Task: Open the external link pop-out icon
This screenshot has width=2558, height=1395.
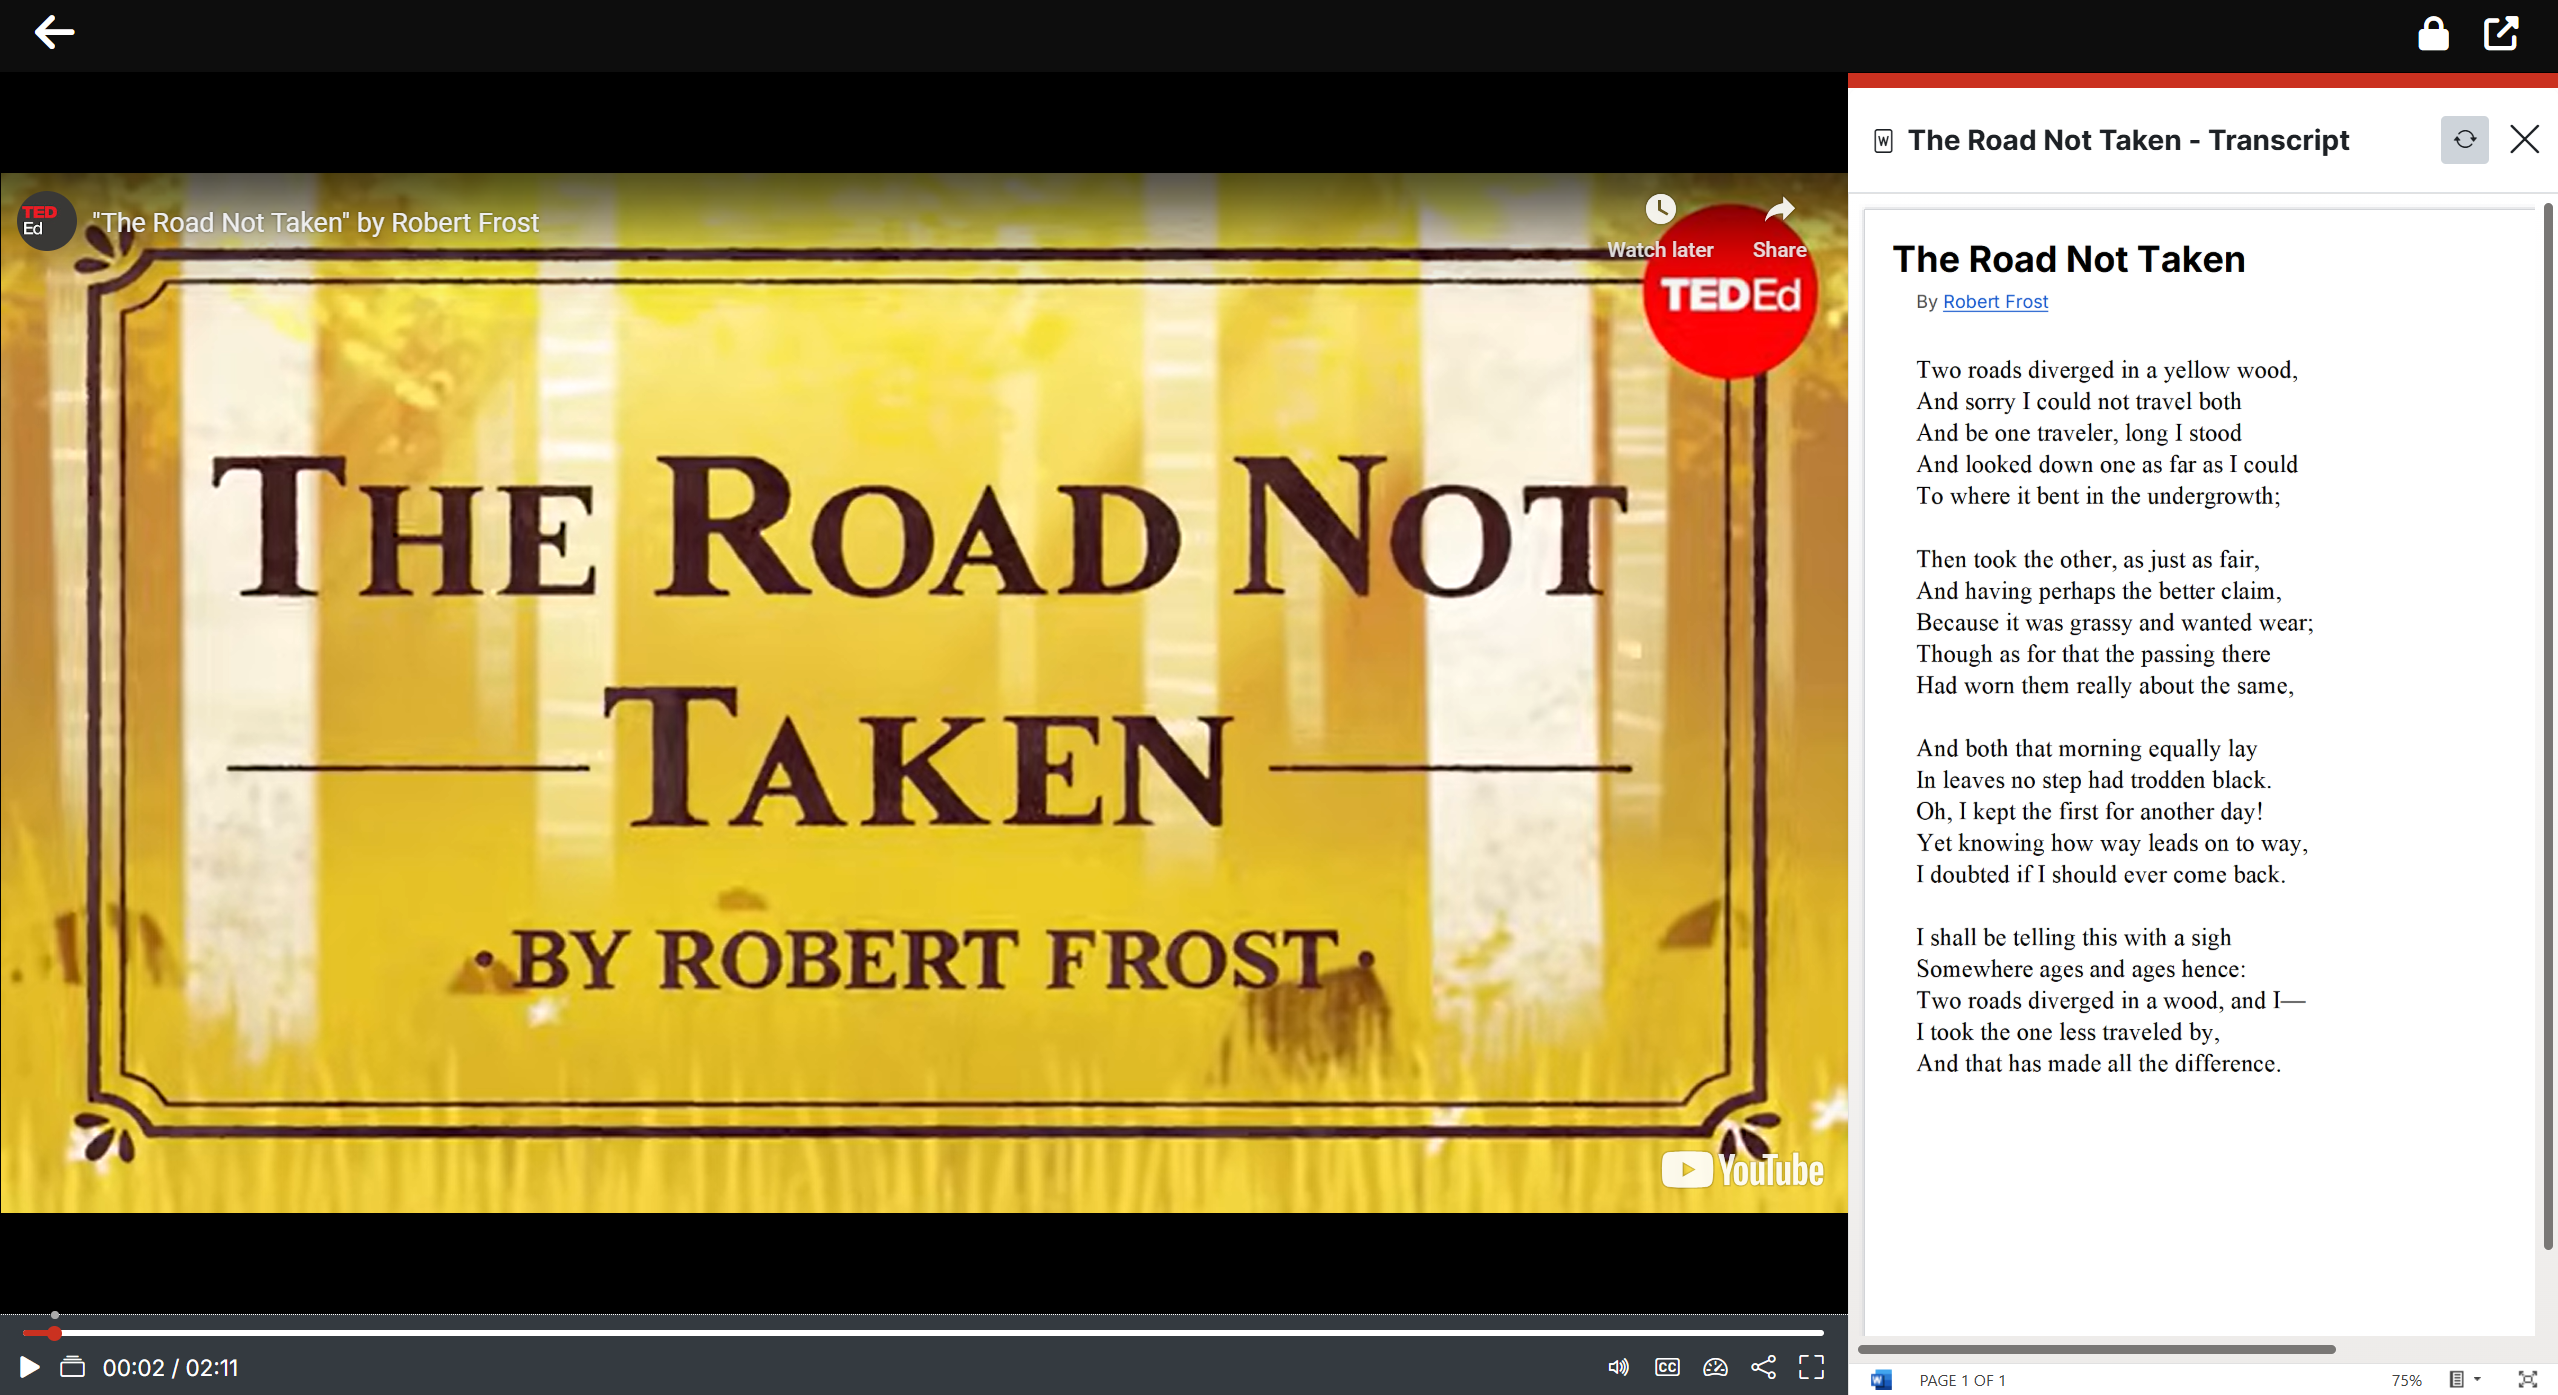Action: click(x=2501, y=33)
